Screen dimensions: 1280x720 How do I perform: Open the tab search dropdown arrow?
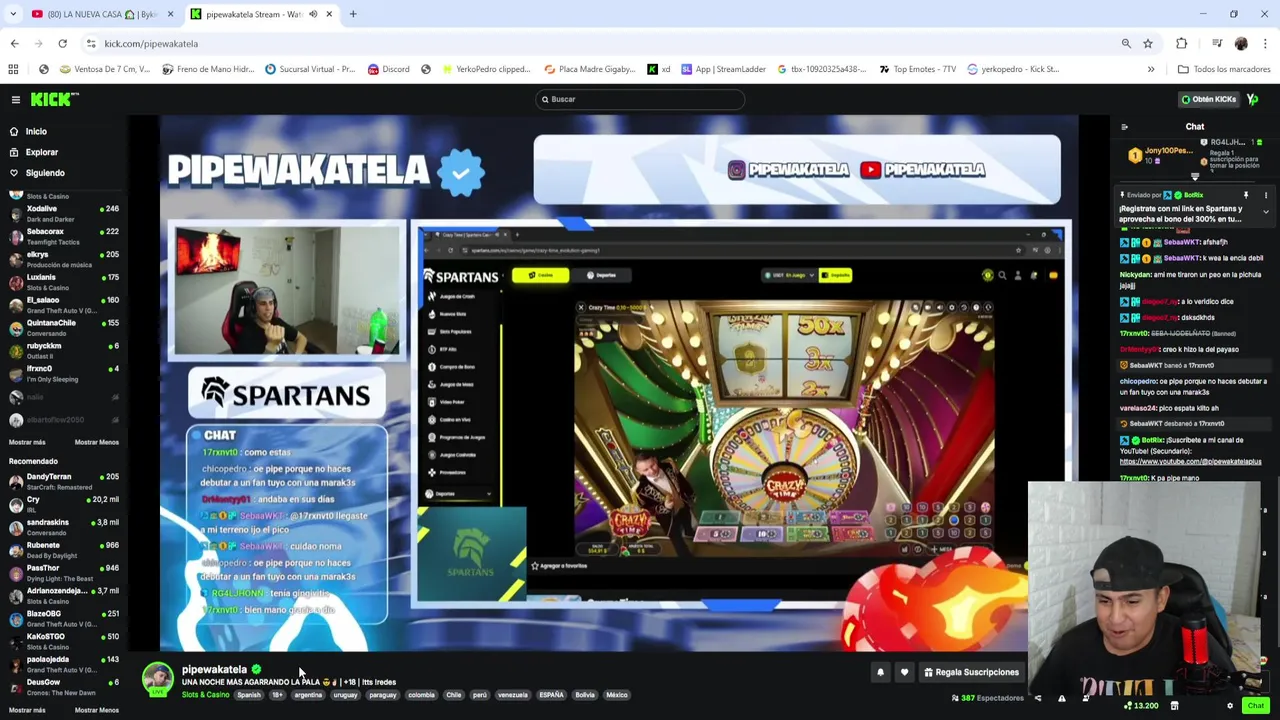click(x=13, y=14)
